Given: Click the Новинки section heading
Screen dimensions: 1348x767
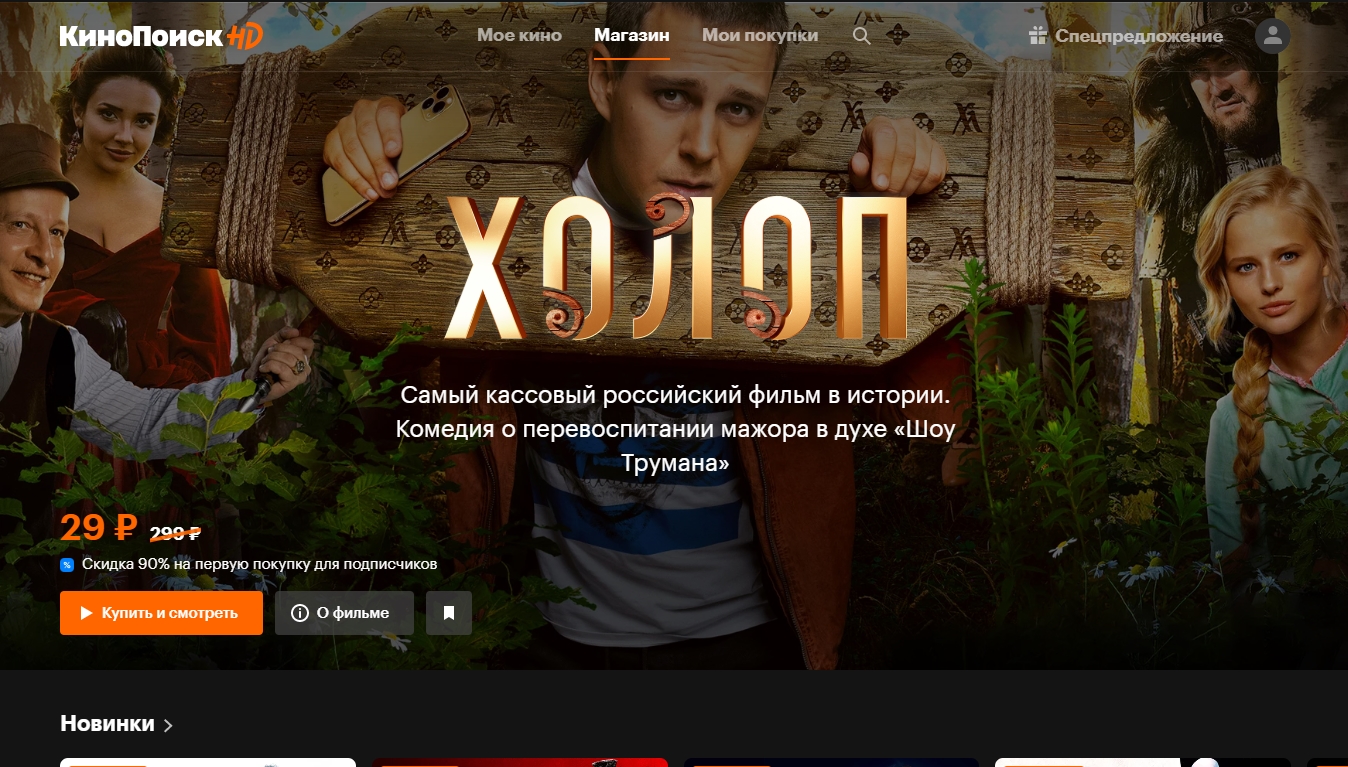Looking at the screenshot, I should click(107, 723).
